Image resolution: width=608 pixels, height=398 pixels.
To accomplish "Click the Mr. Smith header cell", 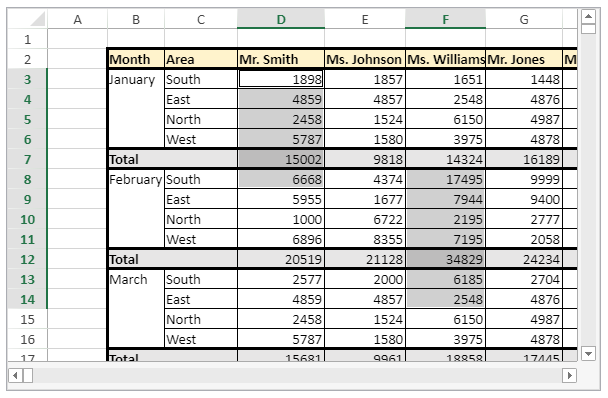I will (281, 59).
